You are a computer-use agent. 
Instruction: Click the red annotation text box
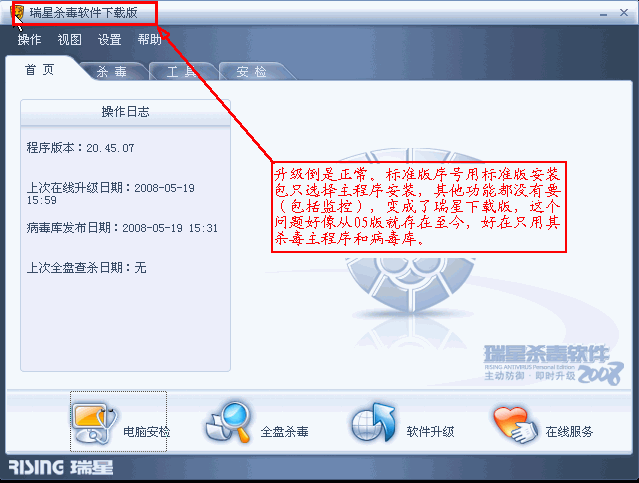click(x=419, y=207)
